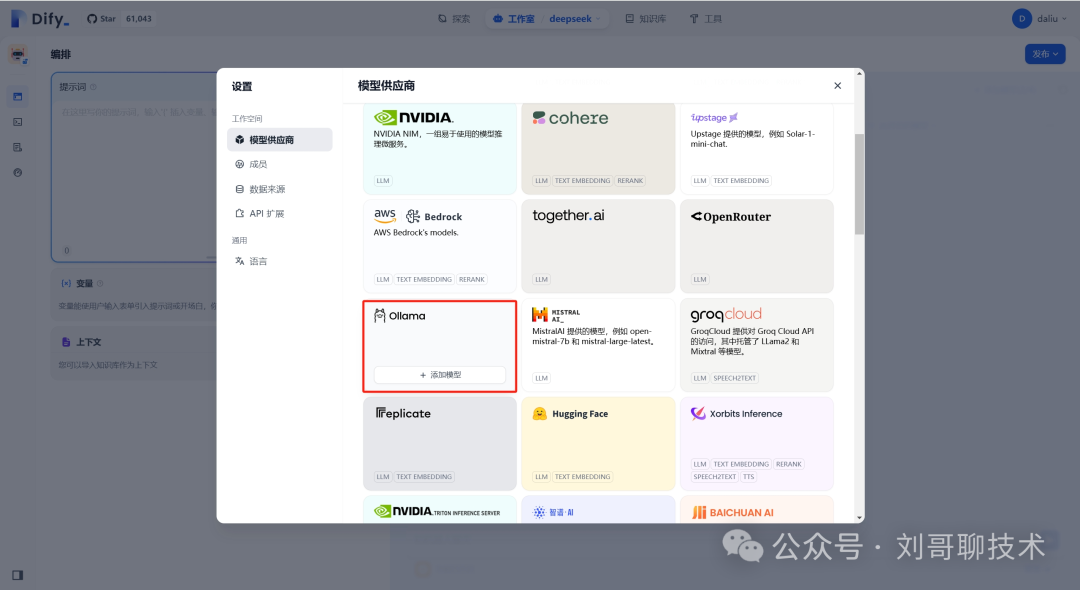Click the 上下文 section icon
Image resolution: width=1080 pixels, height=590 pixels.
click(x=66, y=341)
